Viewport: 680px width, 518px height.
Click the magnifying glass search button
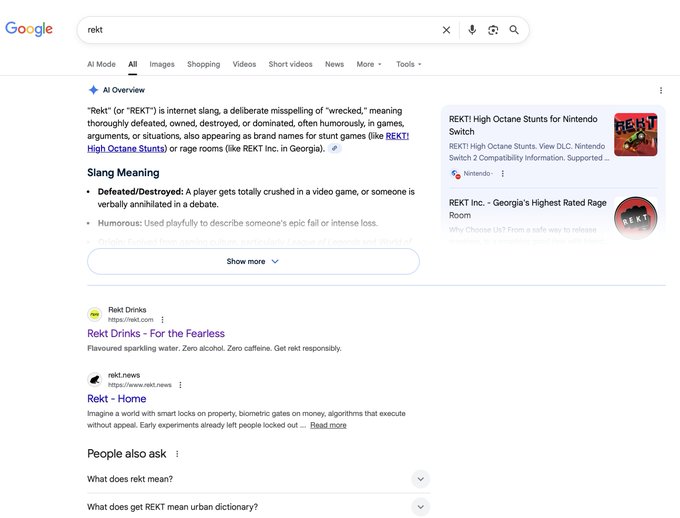tap(514, 30)
